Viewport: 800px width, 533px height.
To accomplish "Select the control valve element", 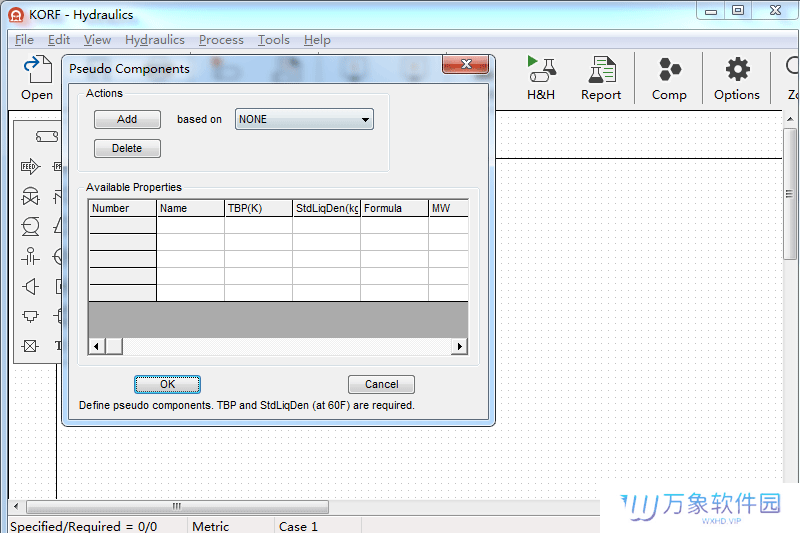I will click(30, 196).
